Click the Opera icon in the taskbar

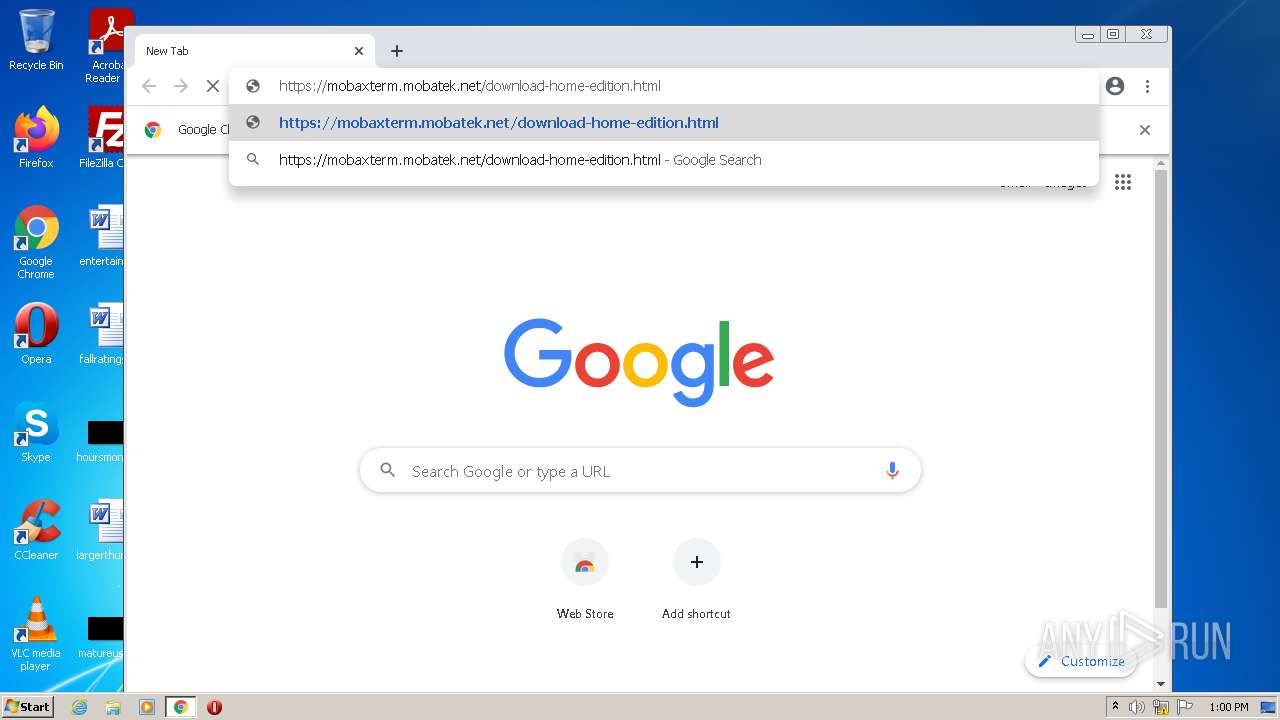[x=214, y=707]
